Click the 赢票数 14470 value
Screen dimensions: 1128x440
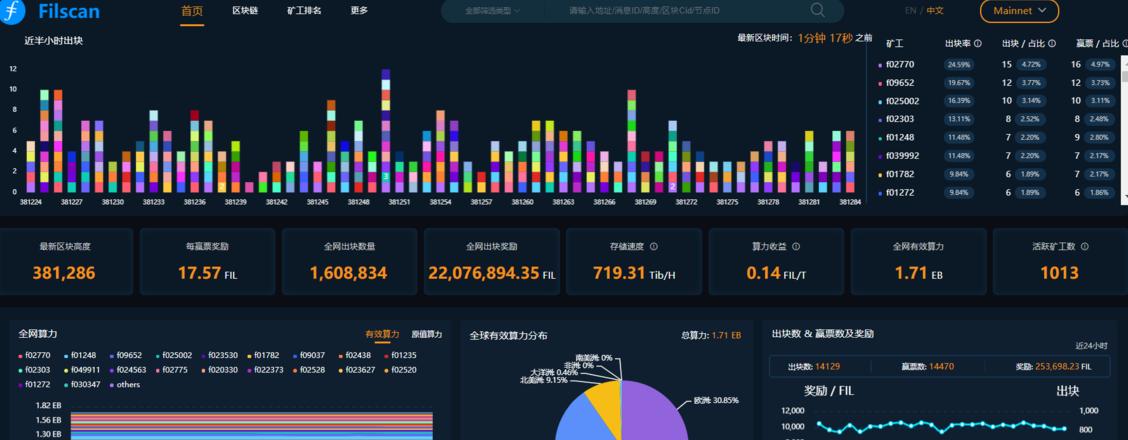tap(941, 367)
